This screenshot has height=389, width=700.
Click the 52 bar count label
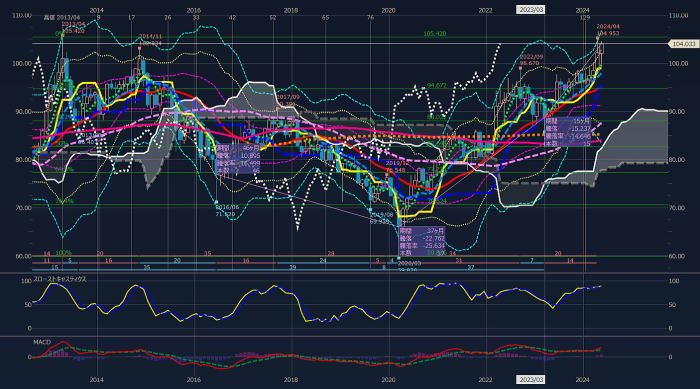(x=273, y=18)
